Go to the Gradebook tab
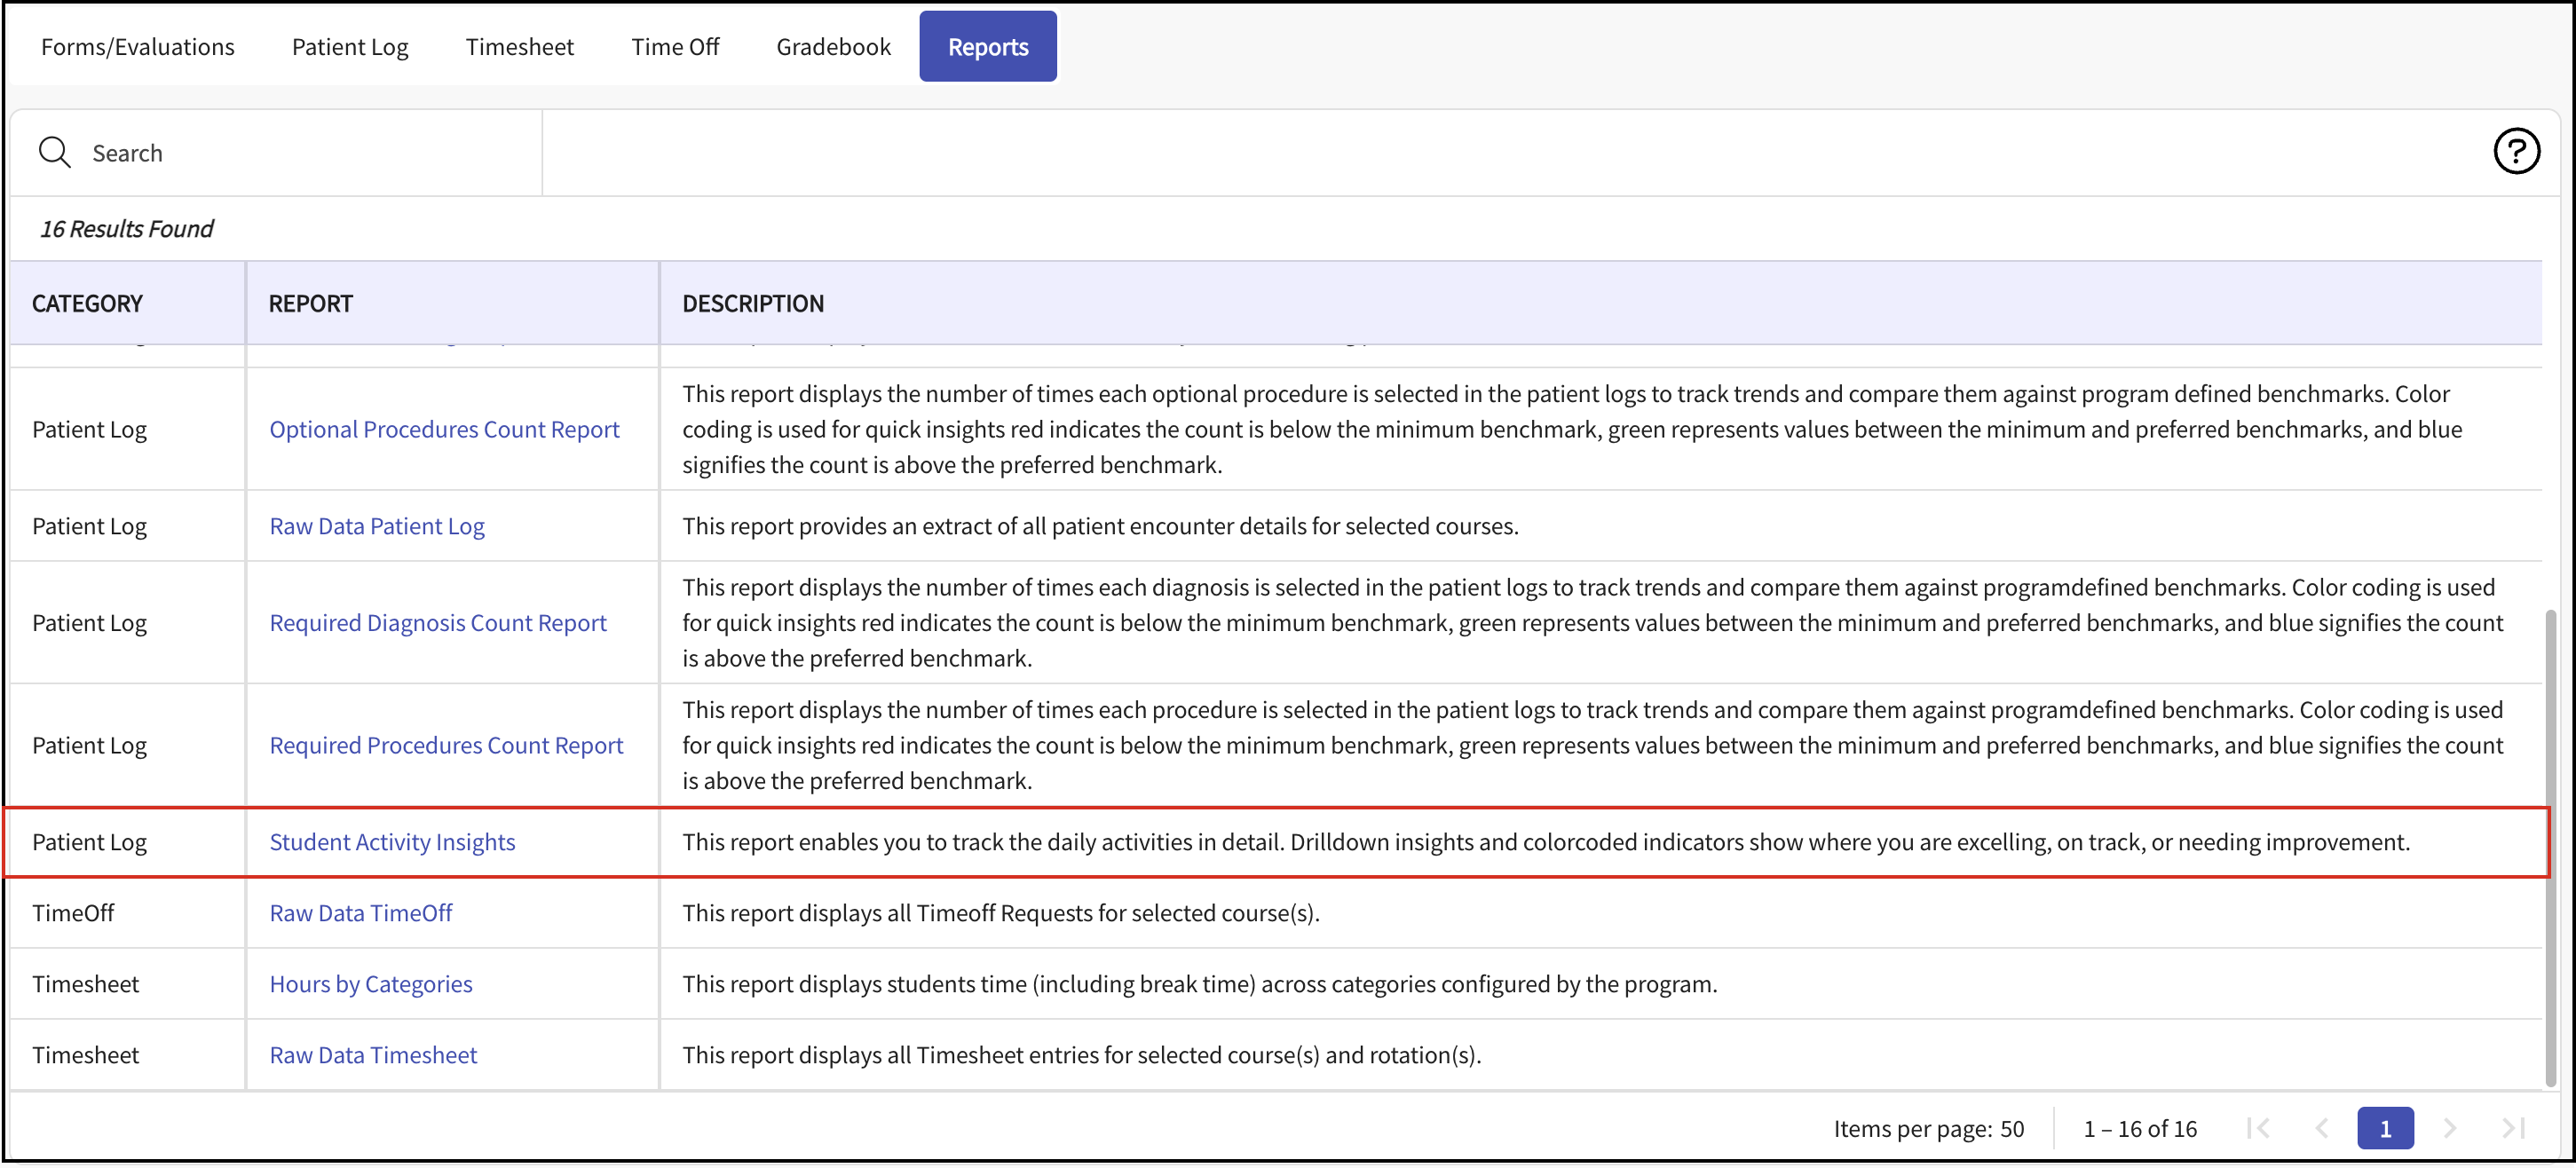2576x1168 pixels. [x=833, y=47]
